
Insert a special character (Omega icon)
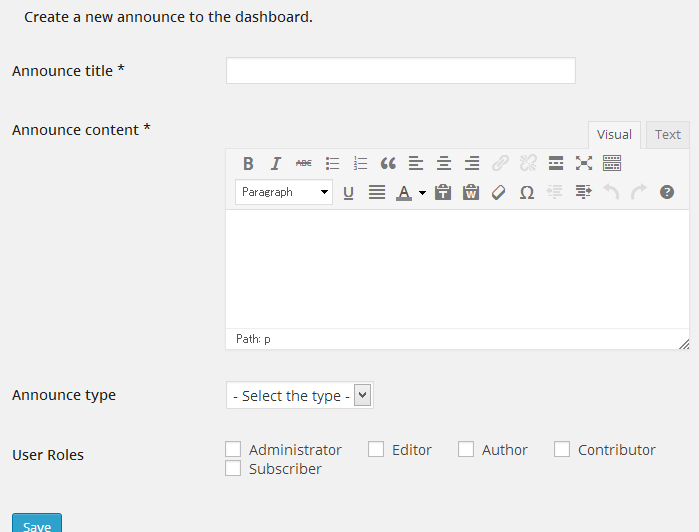click(527, 193)
